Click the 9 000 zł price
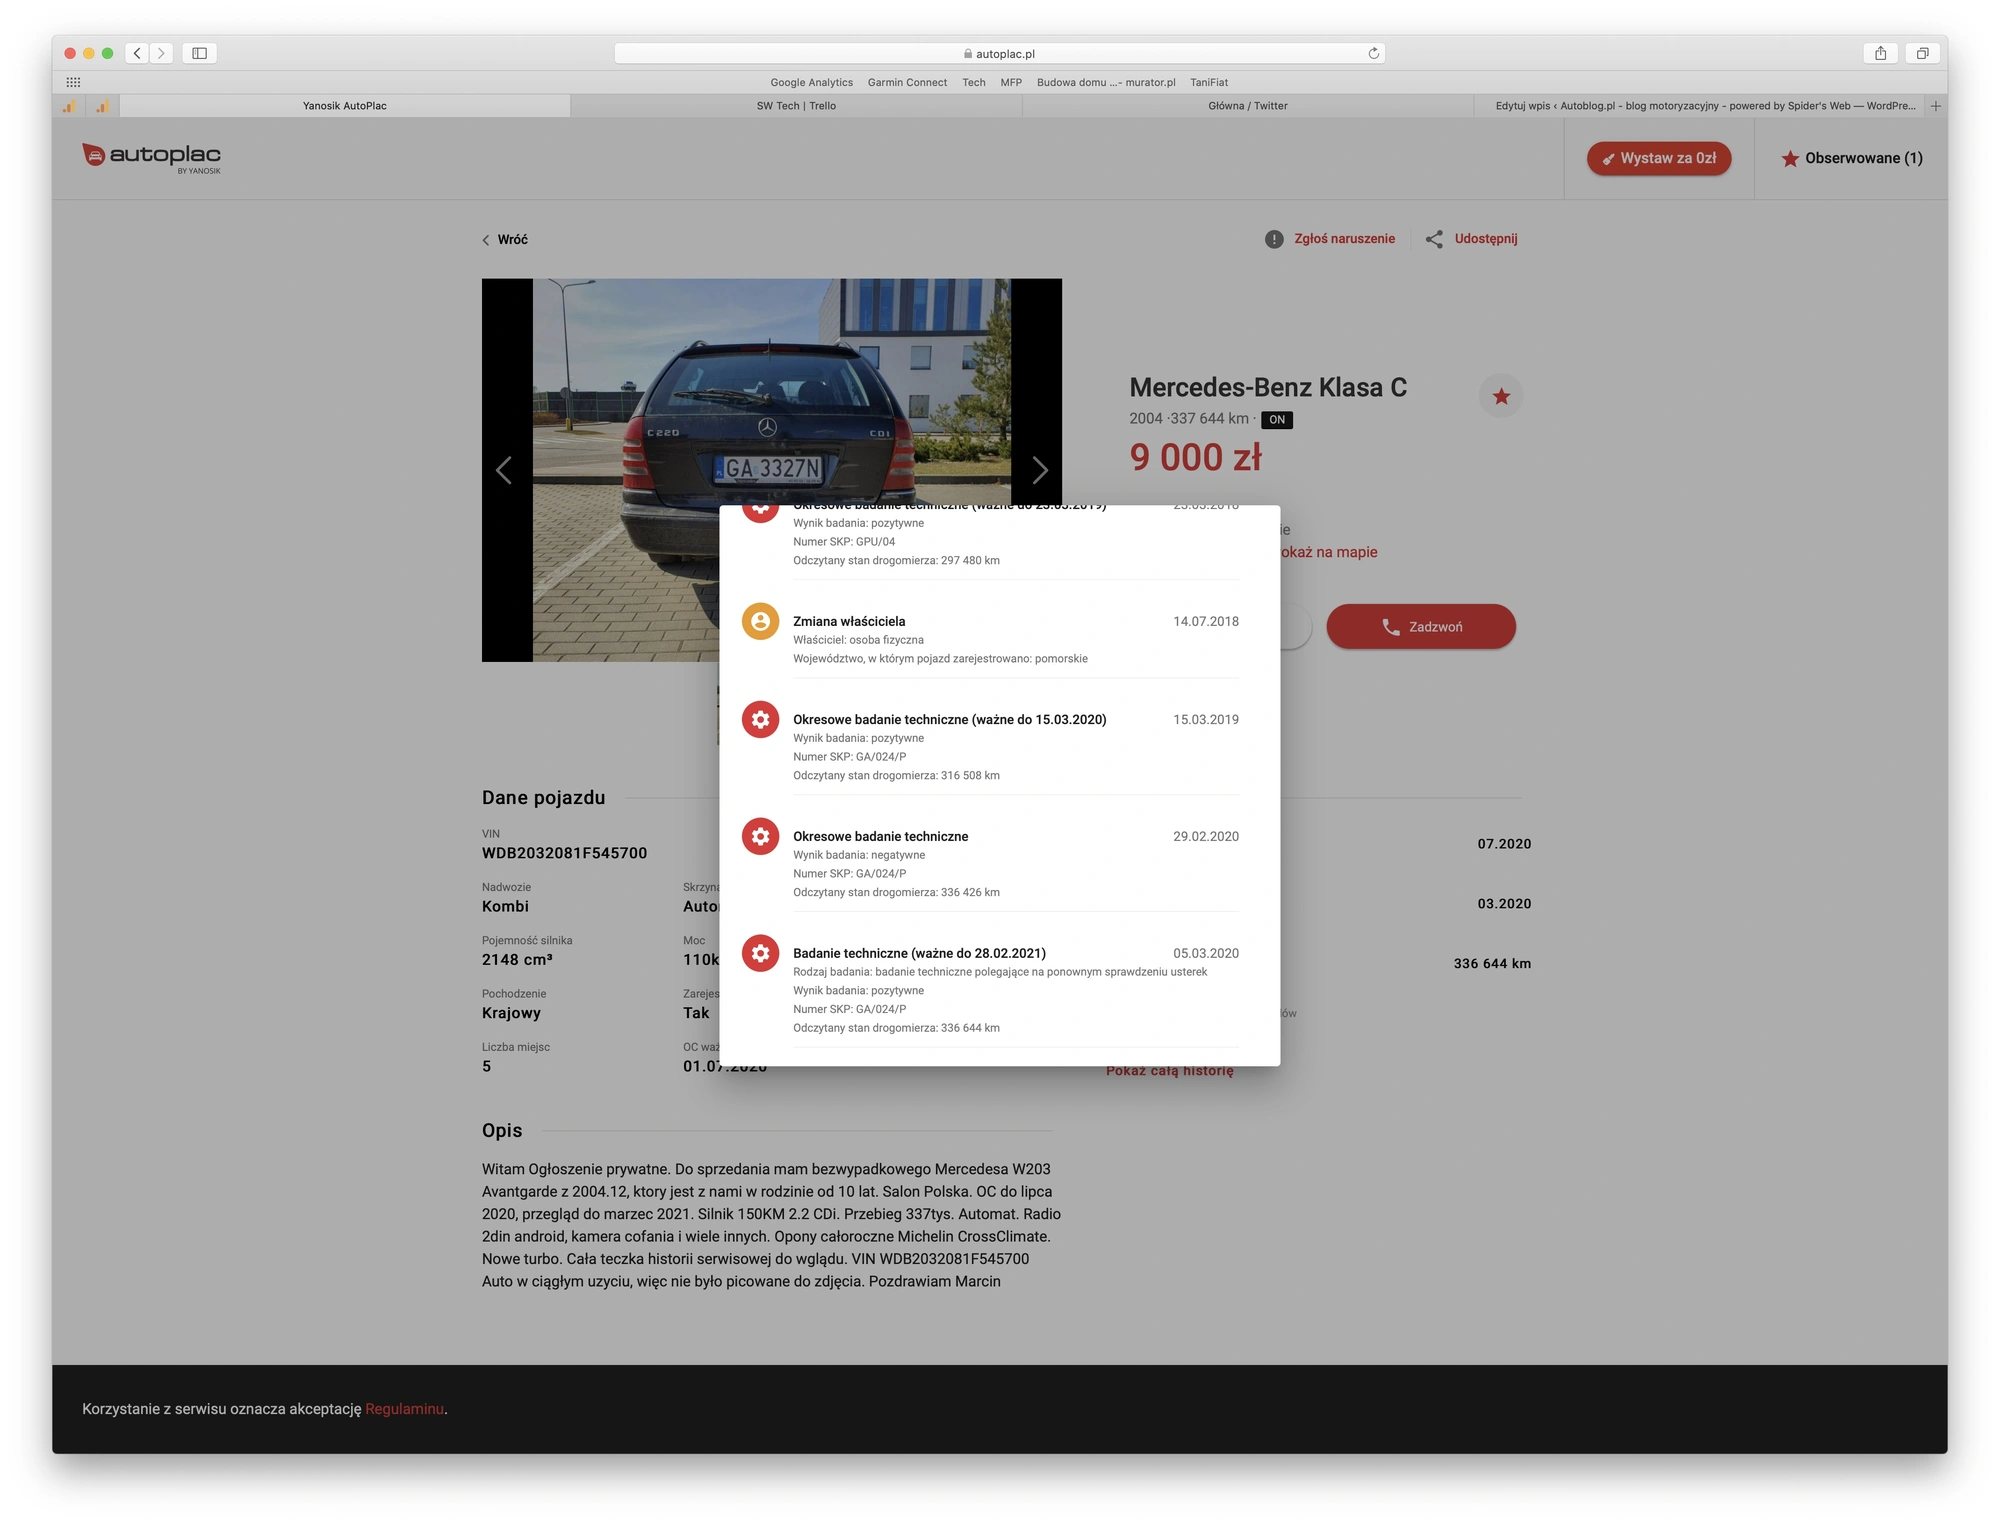 click(1195, 457)
